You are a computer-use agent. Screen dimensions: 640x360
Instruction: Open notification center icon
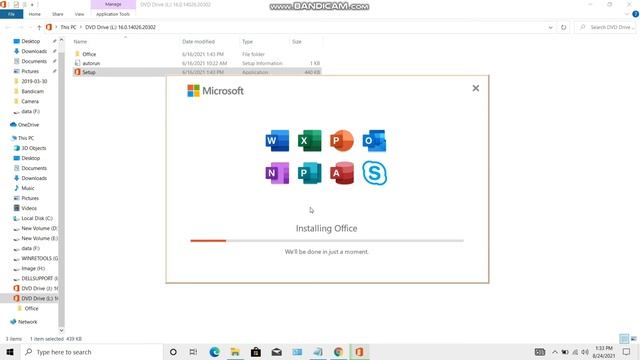point(627,352)
